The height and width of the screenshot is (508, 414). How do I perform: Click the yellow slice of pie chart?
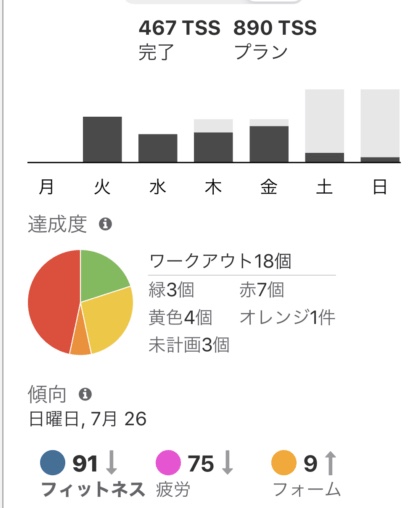(x=108, y=318)
